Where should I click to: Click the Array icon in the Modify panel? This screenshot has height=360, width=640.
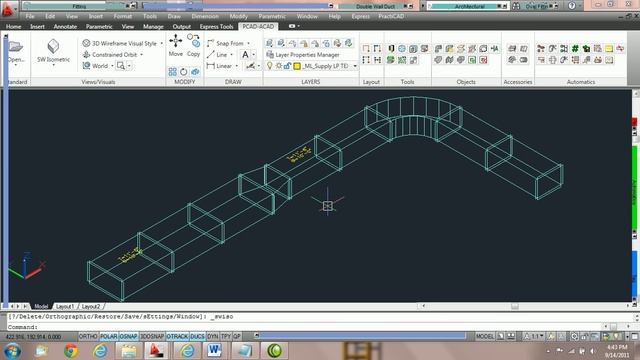pyautogui.click(x=173, y=72)
